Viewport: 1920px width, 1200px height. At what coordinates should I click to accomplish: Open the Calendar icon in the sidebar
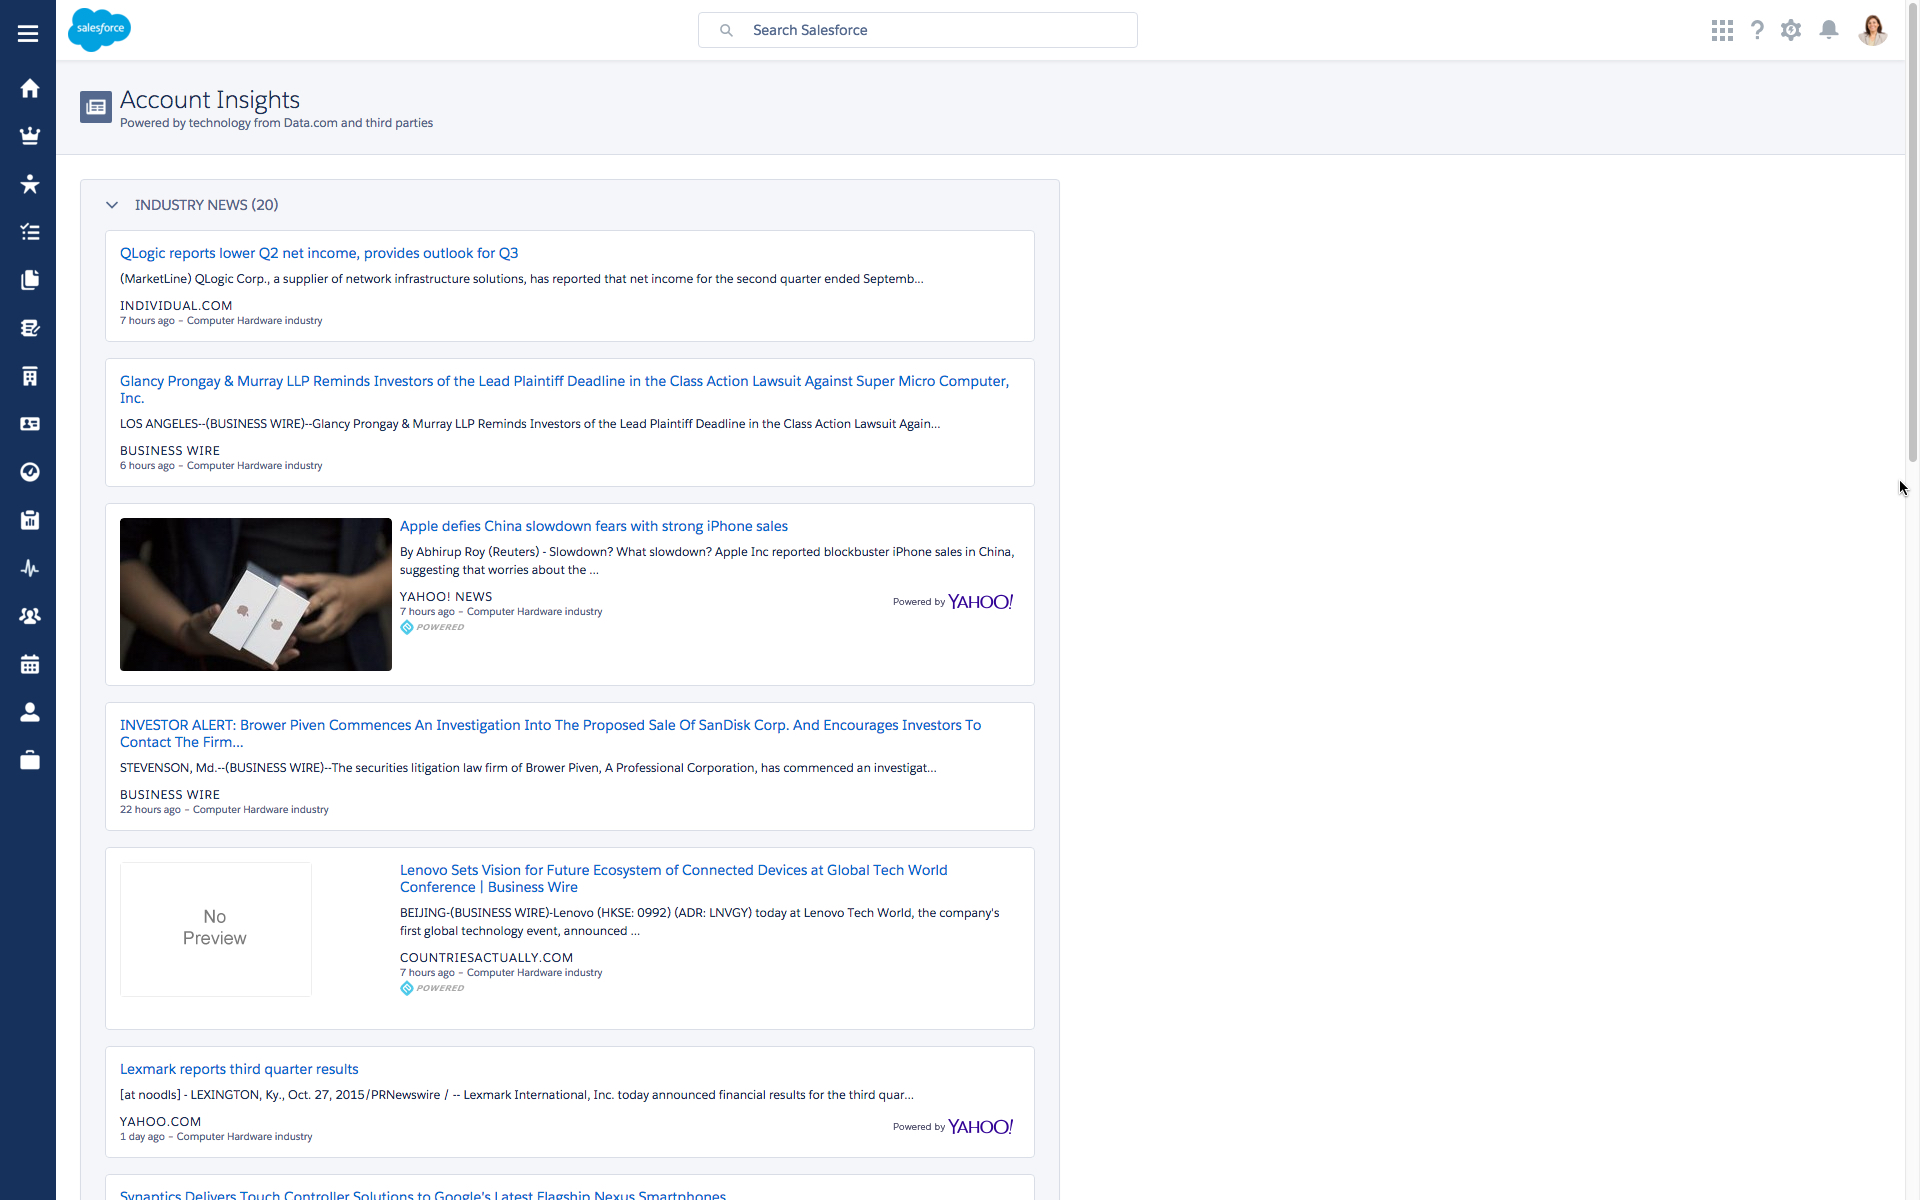click(x=30, y=664)
